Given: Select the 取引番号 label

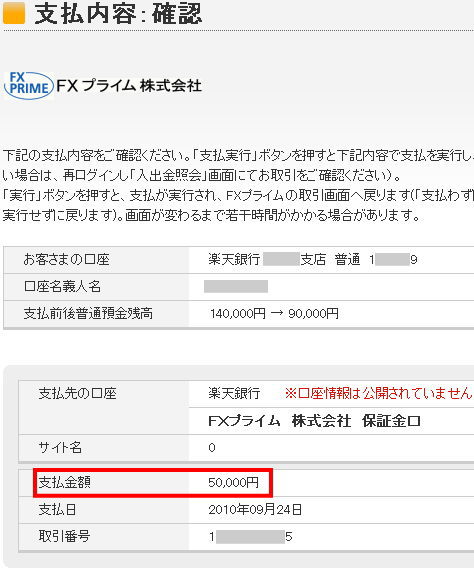Looking at the screenshot, I should pos(64,536).
